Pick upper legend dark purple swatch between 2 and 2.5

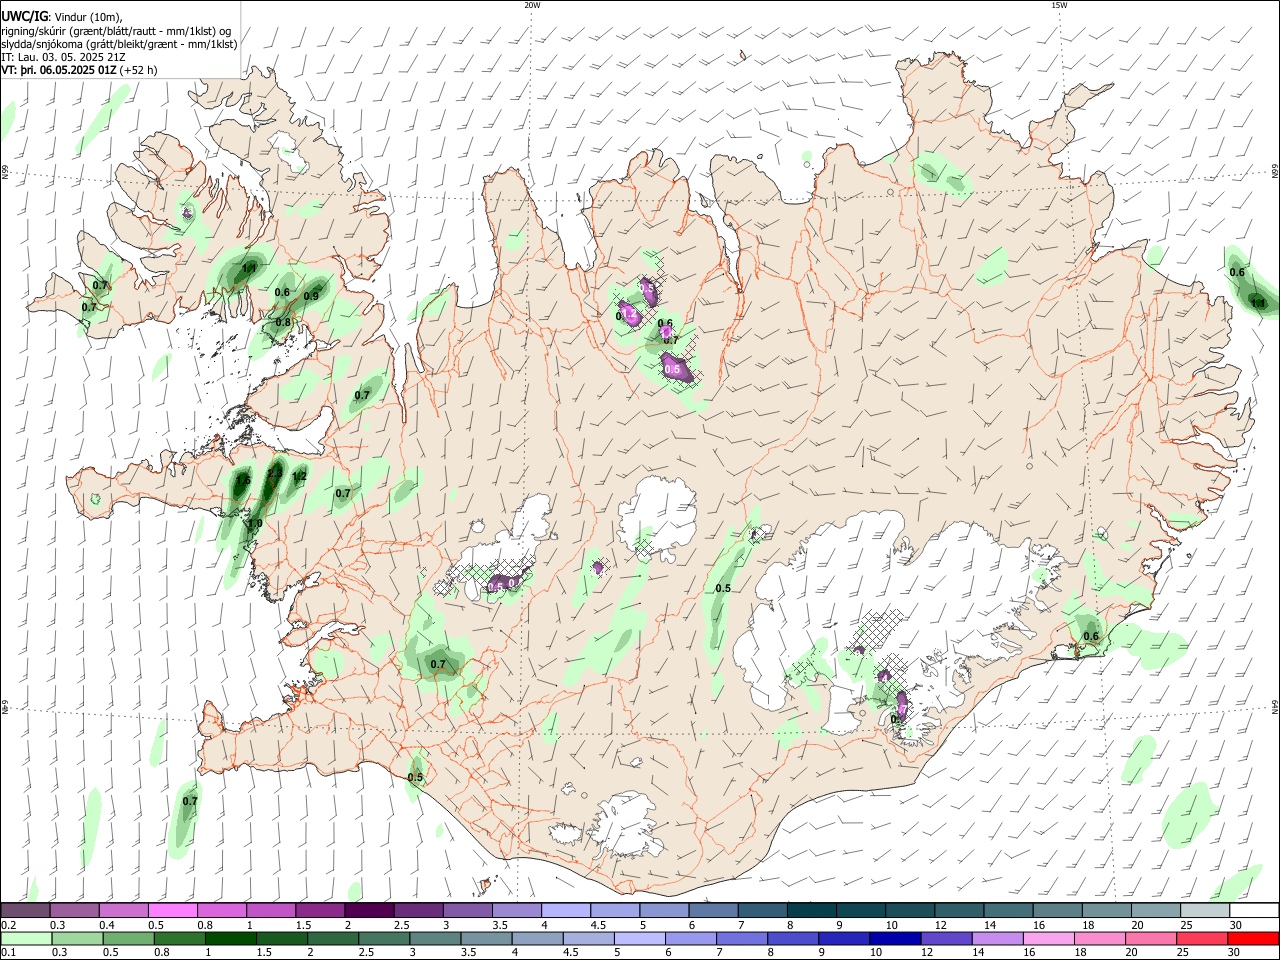[369, 910]
